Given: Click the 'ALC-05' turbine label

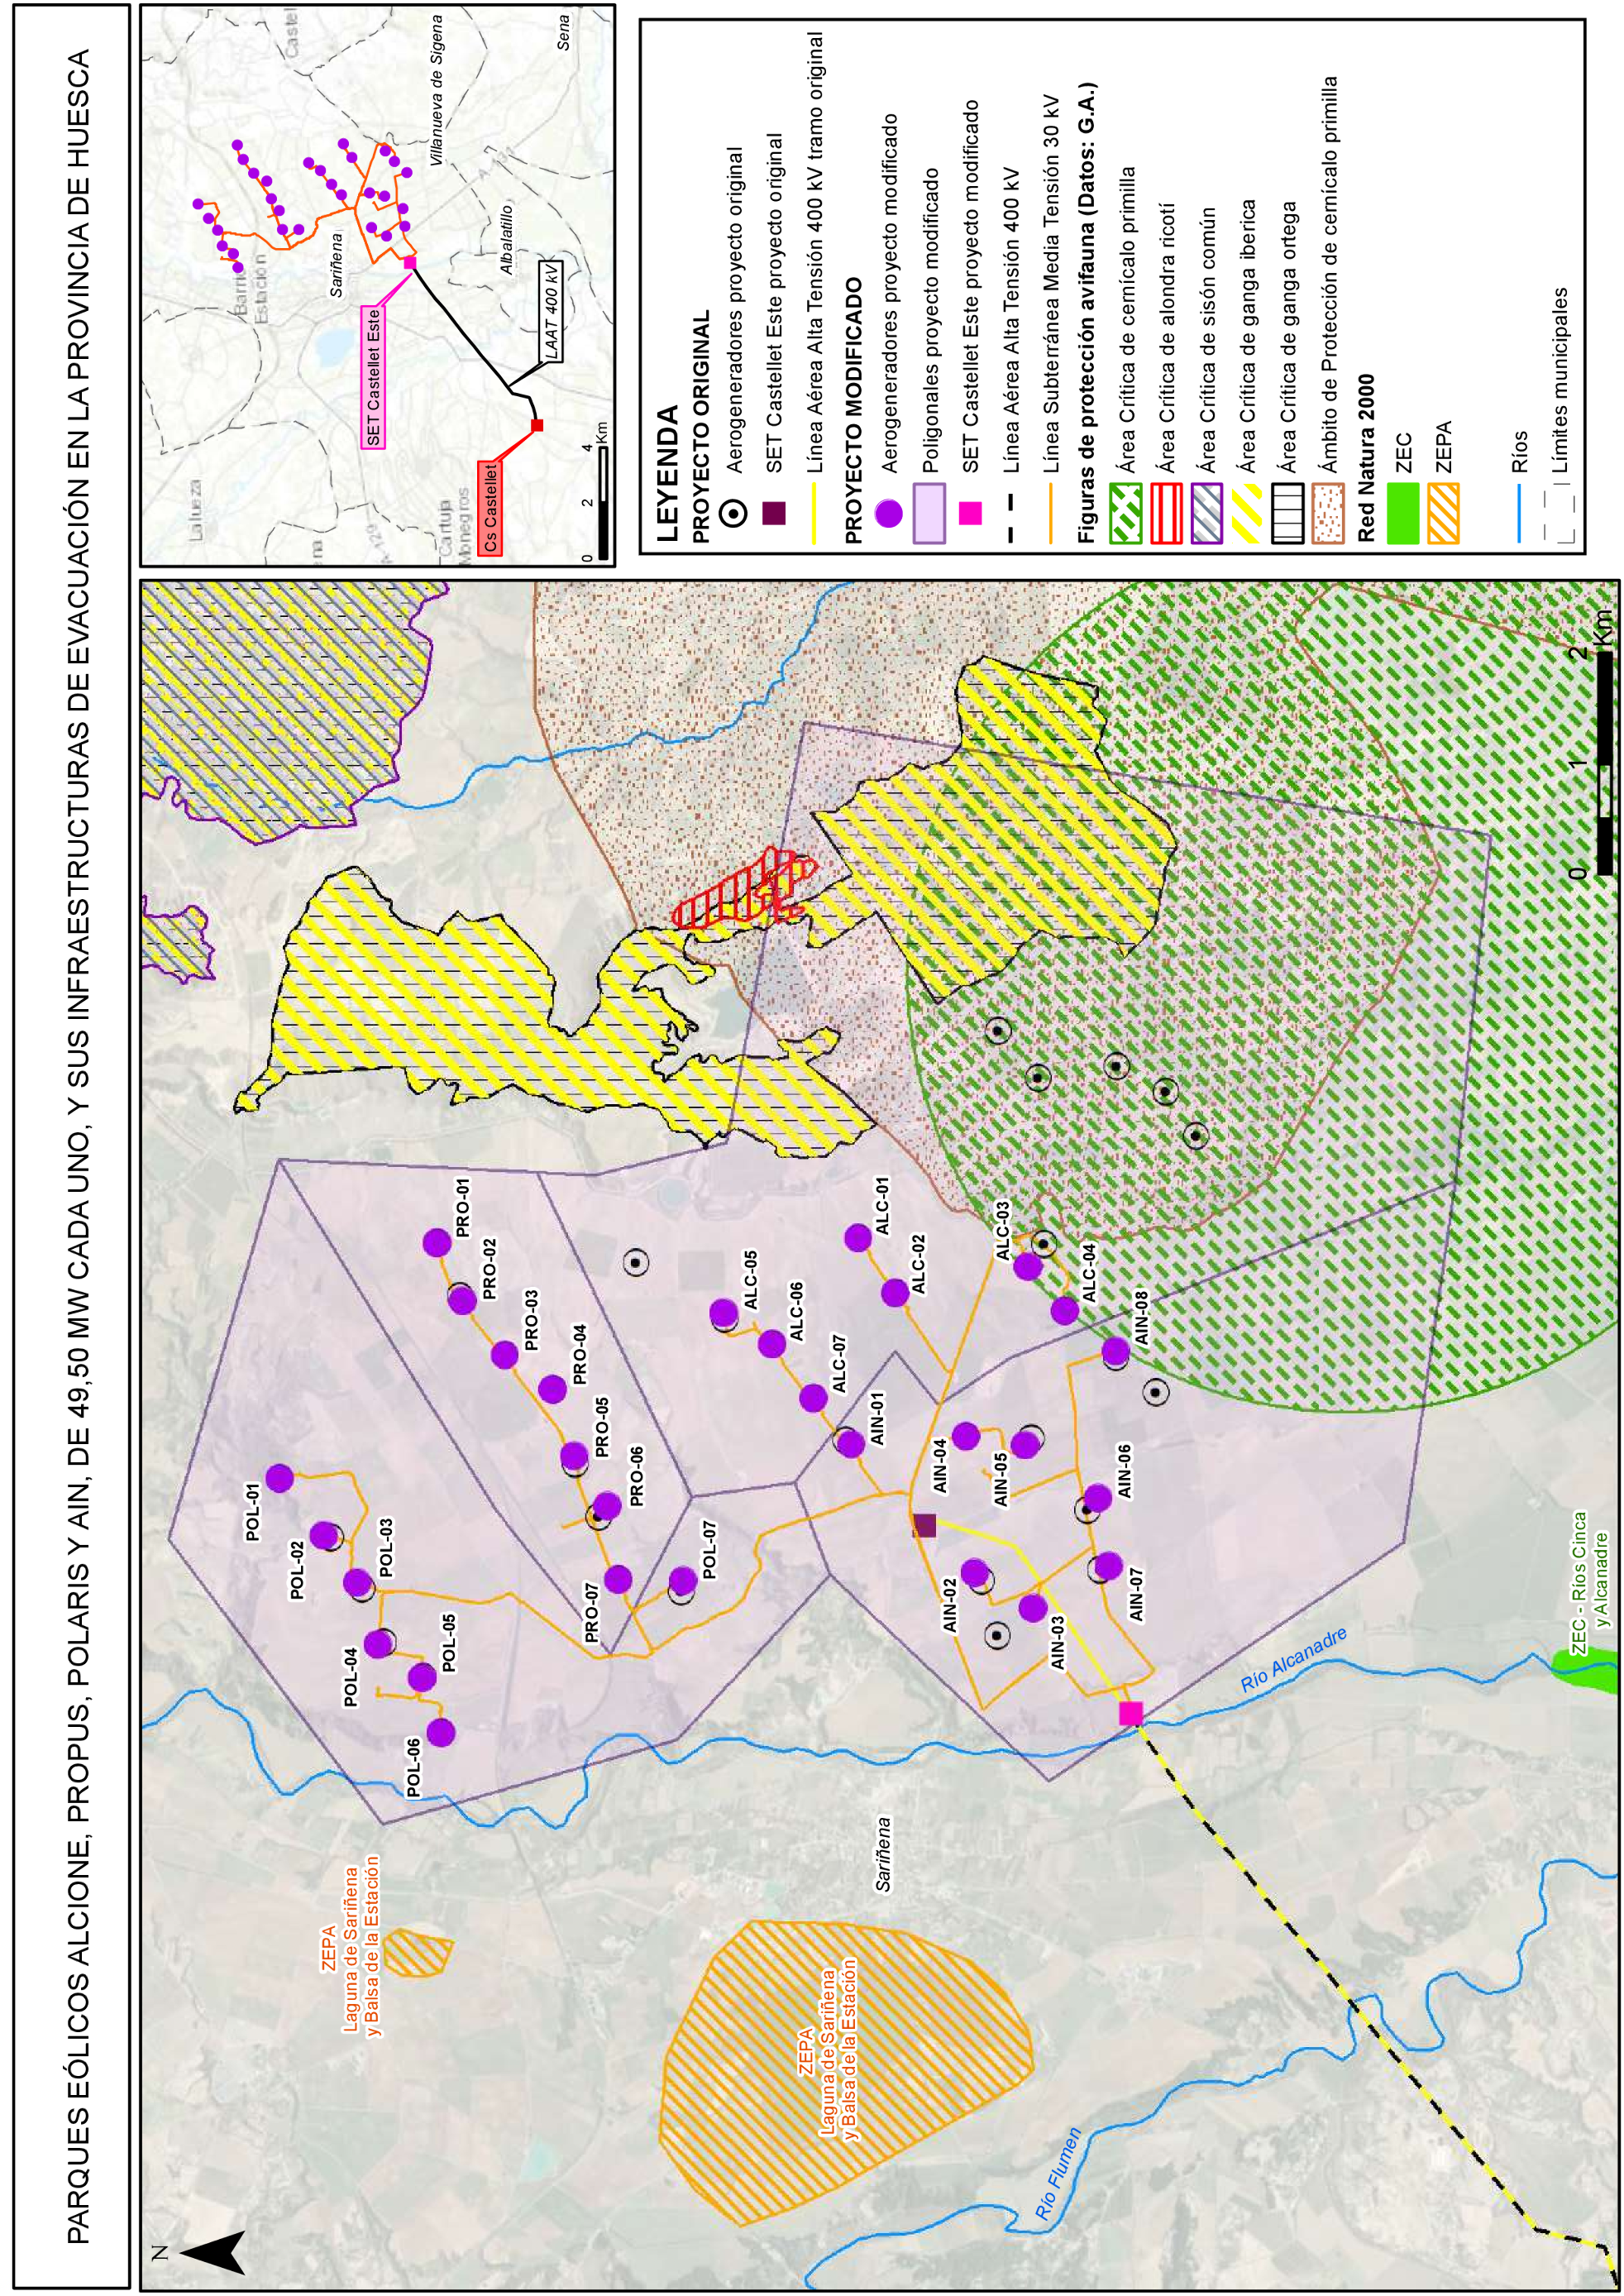Looking at the screenshot, I should point(750,1281).
